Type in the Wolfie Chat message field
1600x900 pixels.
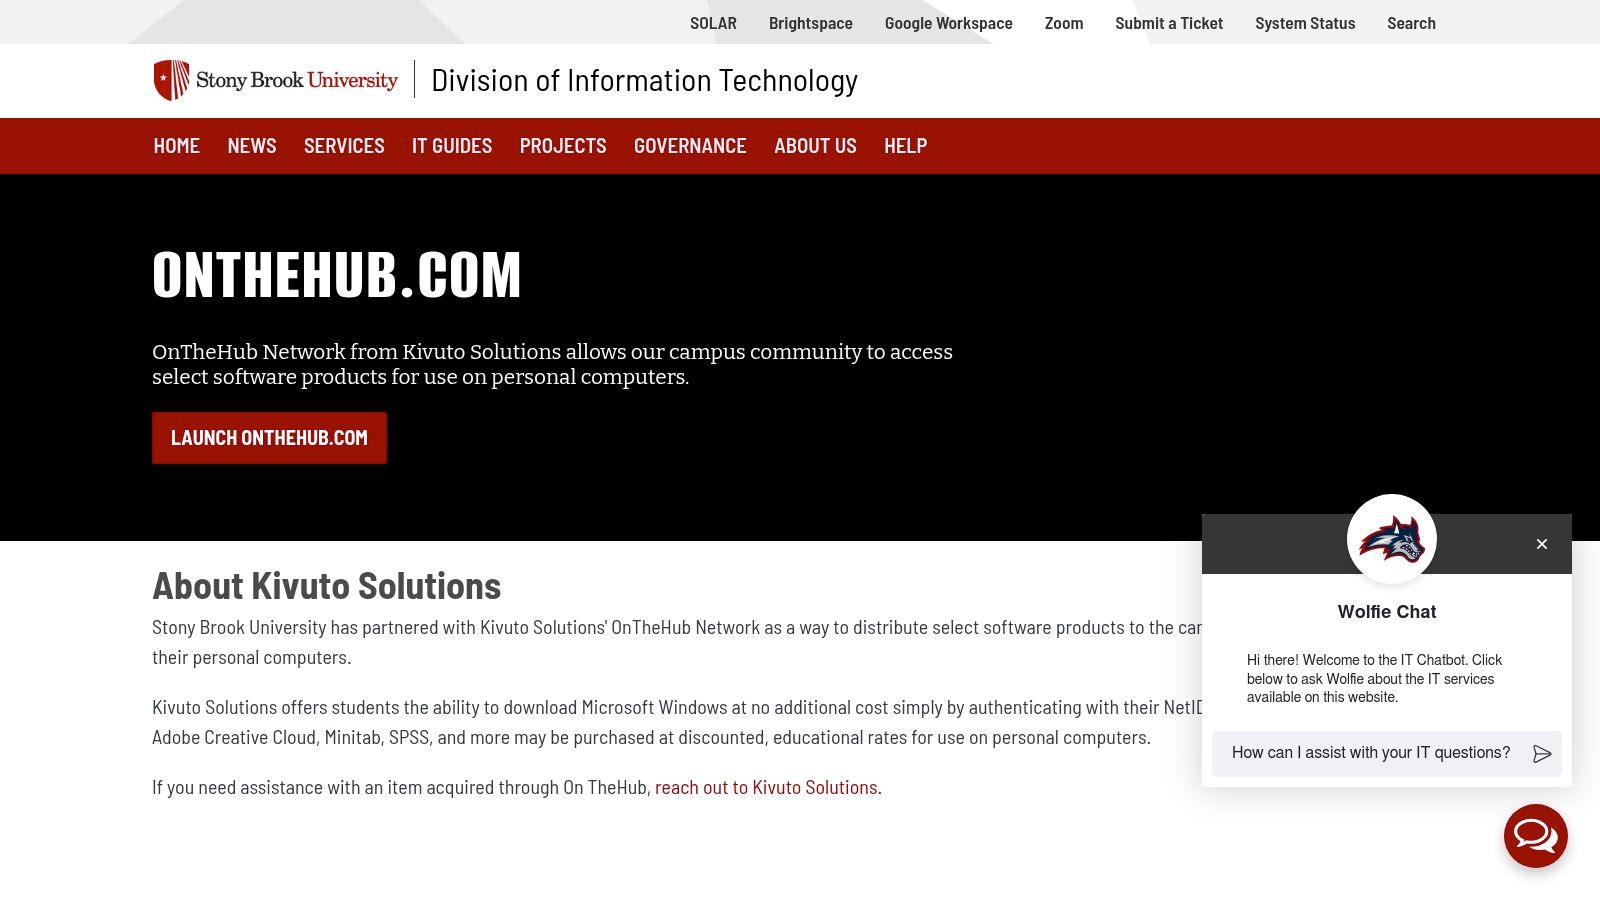(1370, 753)
